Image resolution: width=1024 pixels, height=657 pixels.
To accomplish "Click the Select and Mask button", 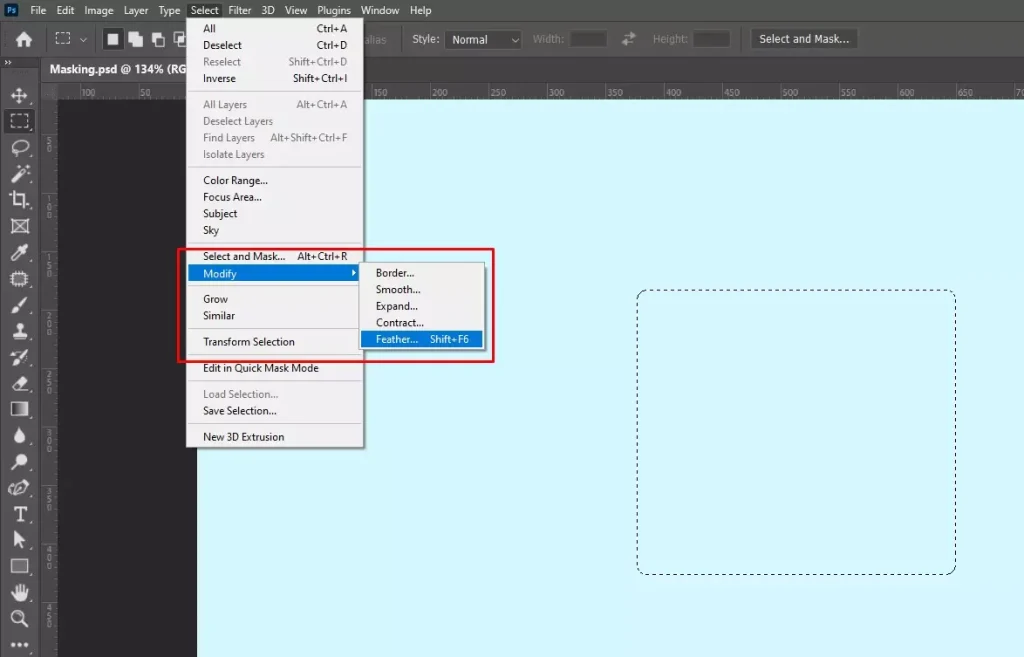I will pyautogui.click(x=803, y=39).
